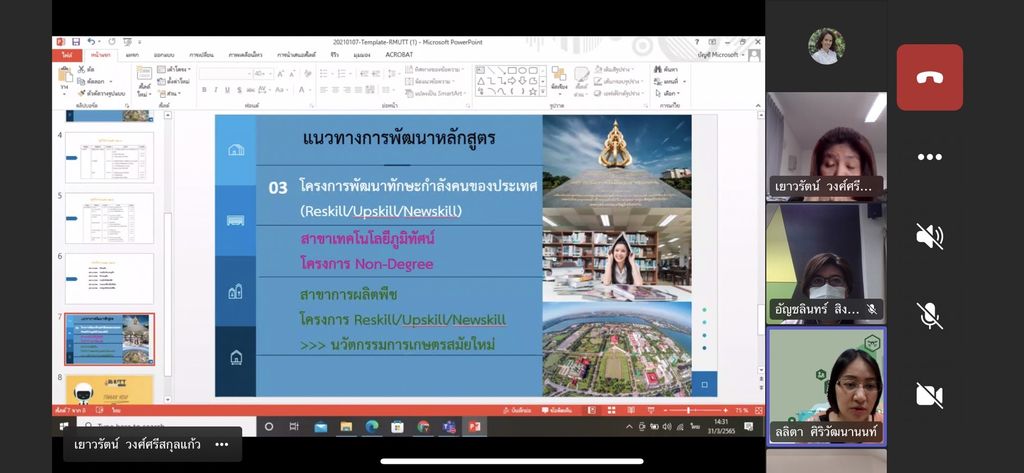Click Comments in the status bar
The width and height of the screenshot is (1024, 473).
click(556, 410)
